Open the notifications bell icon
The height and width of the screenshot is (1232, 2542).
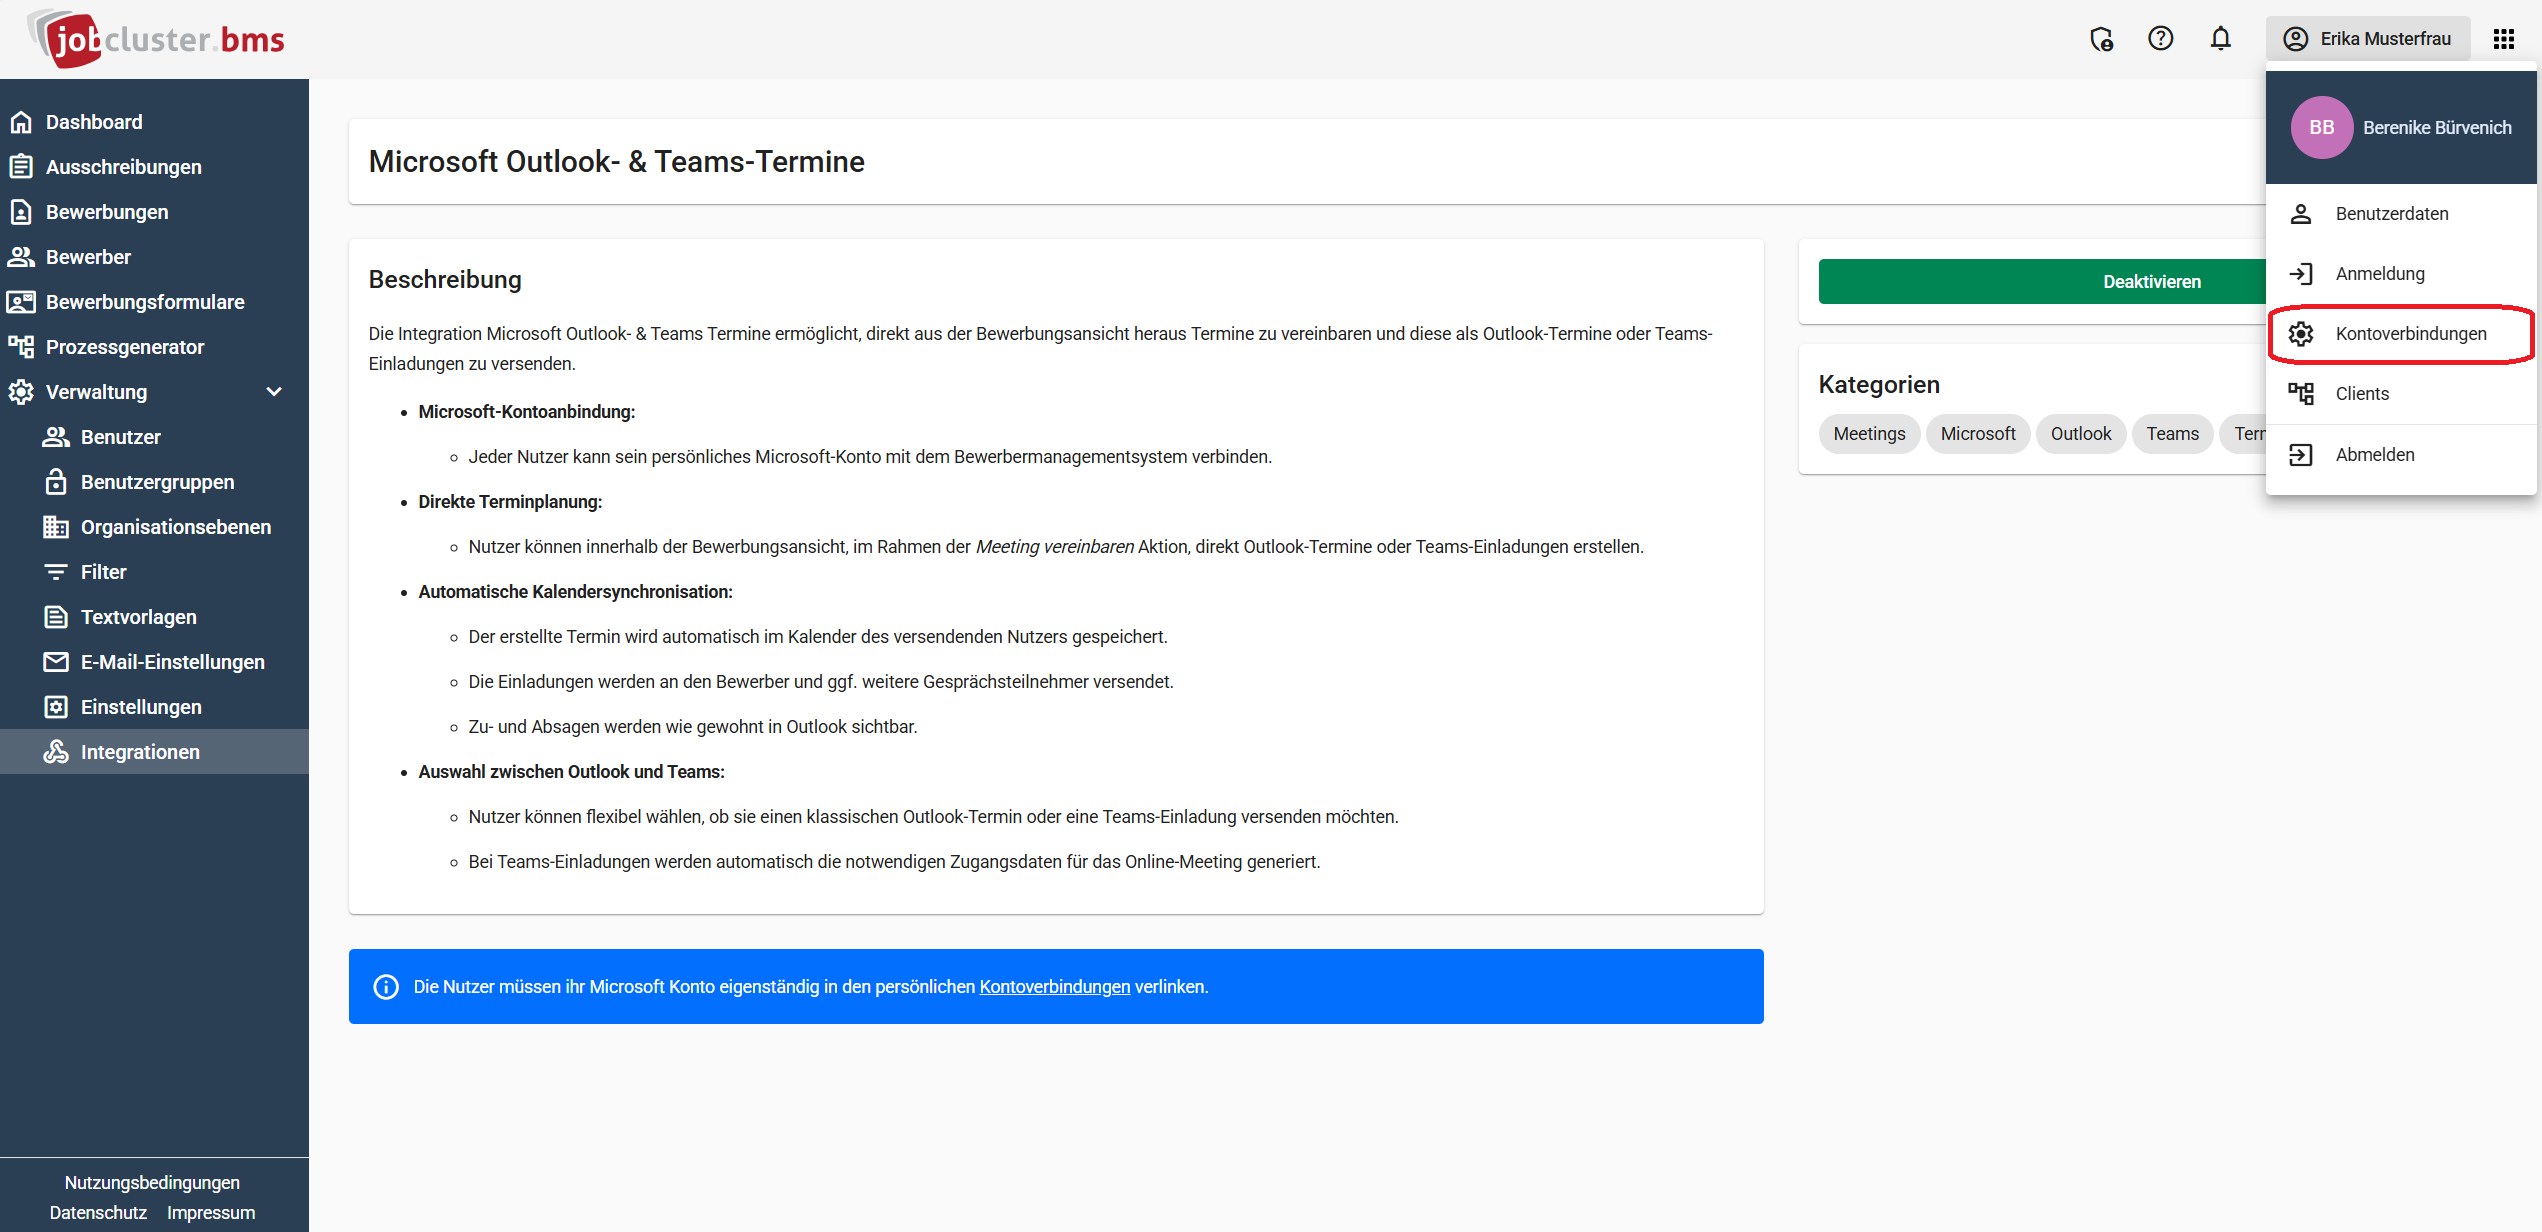(2221, 39)
